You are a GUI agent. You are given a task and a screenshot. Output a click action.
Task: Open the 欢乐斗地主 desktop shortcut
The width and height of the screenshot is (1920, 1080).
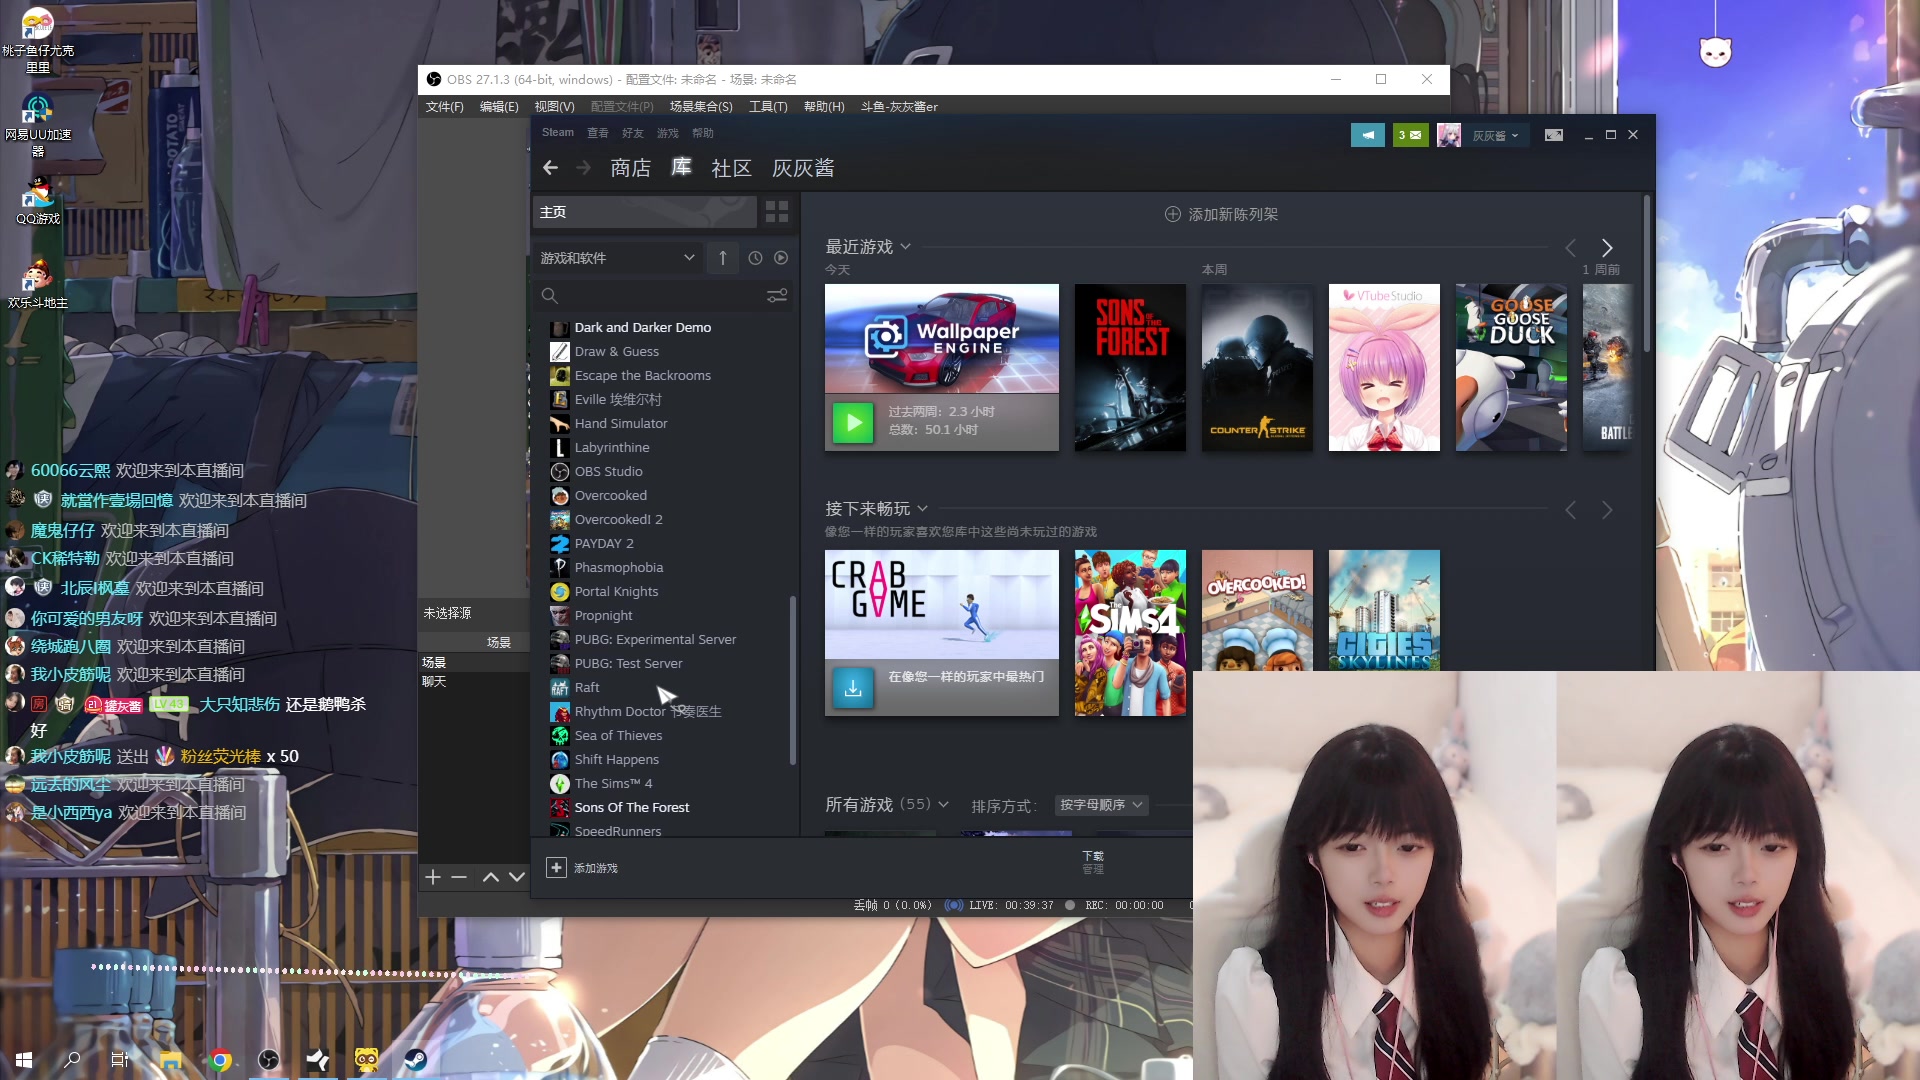pos(38,285)
